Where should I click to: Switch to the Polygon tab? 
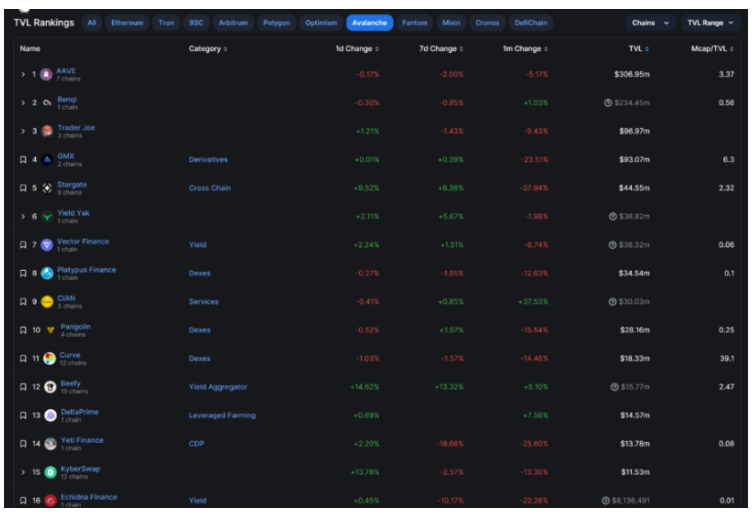277,23
